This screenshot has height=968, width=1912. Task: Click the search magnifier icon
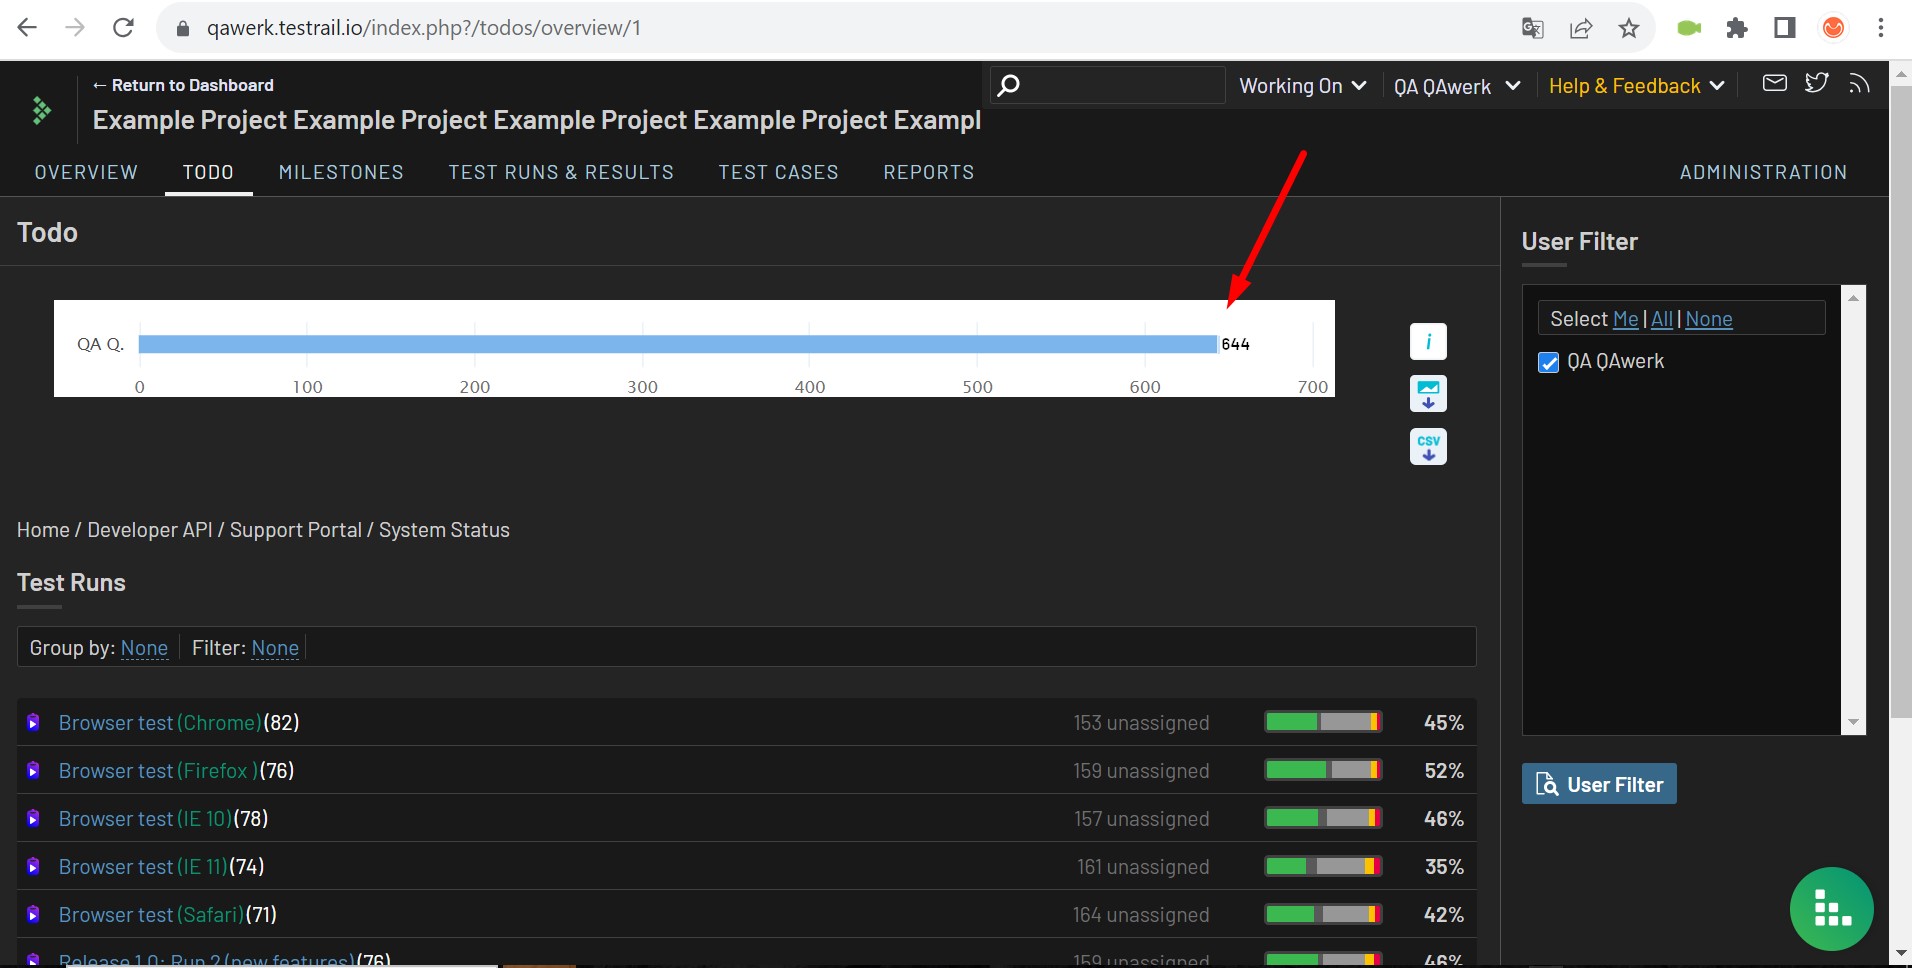[x=1009, y=85]
